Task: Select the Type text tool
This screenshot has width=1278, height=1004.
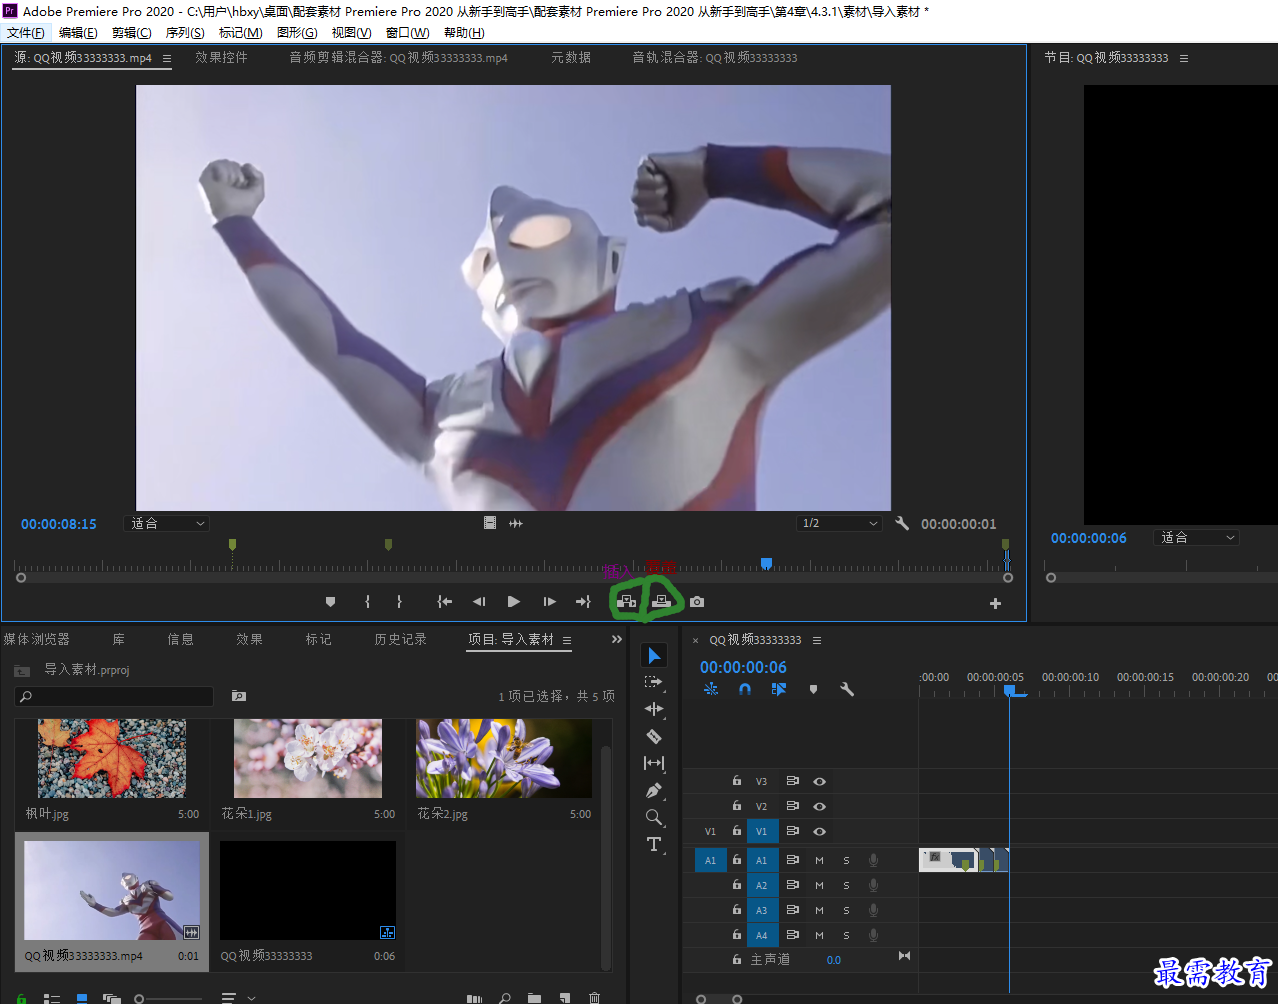Action: tap(654, 844)
